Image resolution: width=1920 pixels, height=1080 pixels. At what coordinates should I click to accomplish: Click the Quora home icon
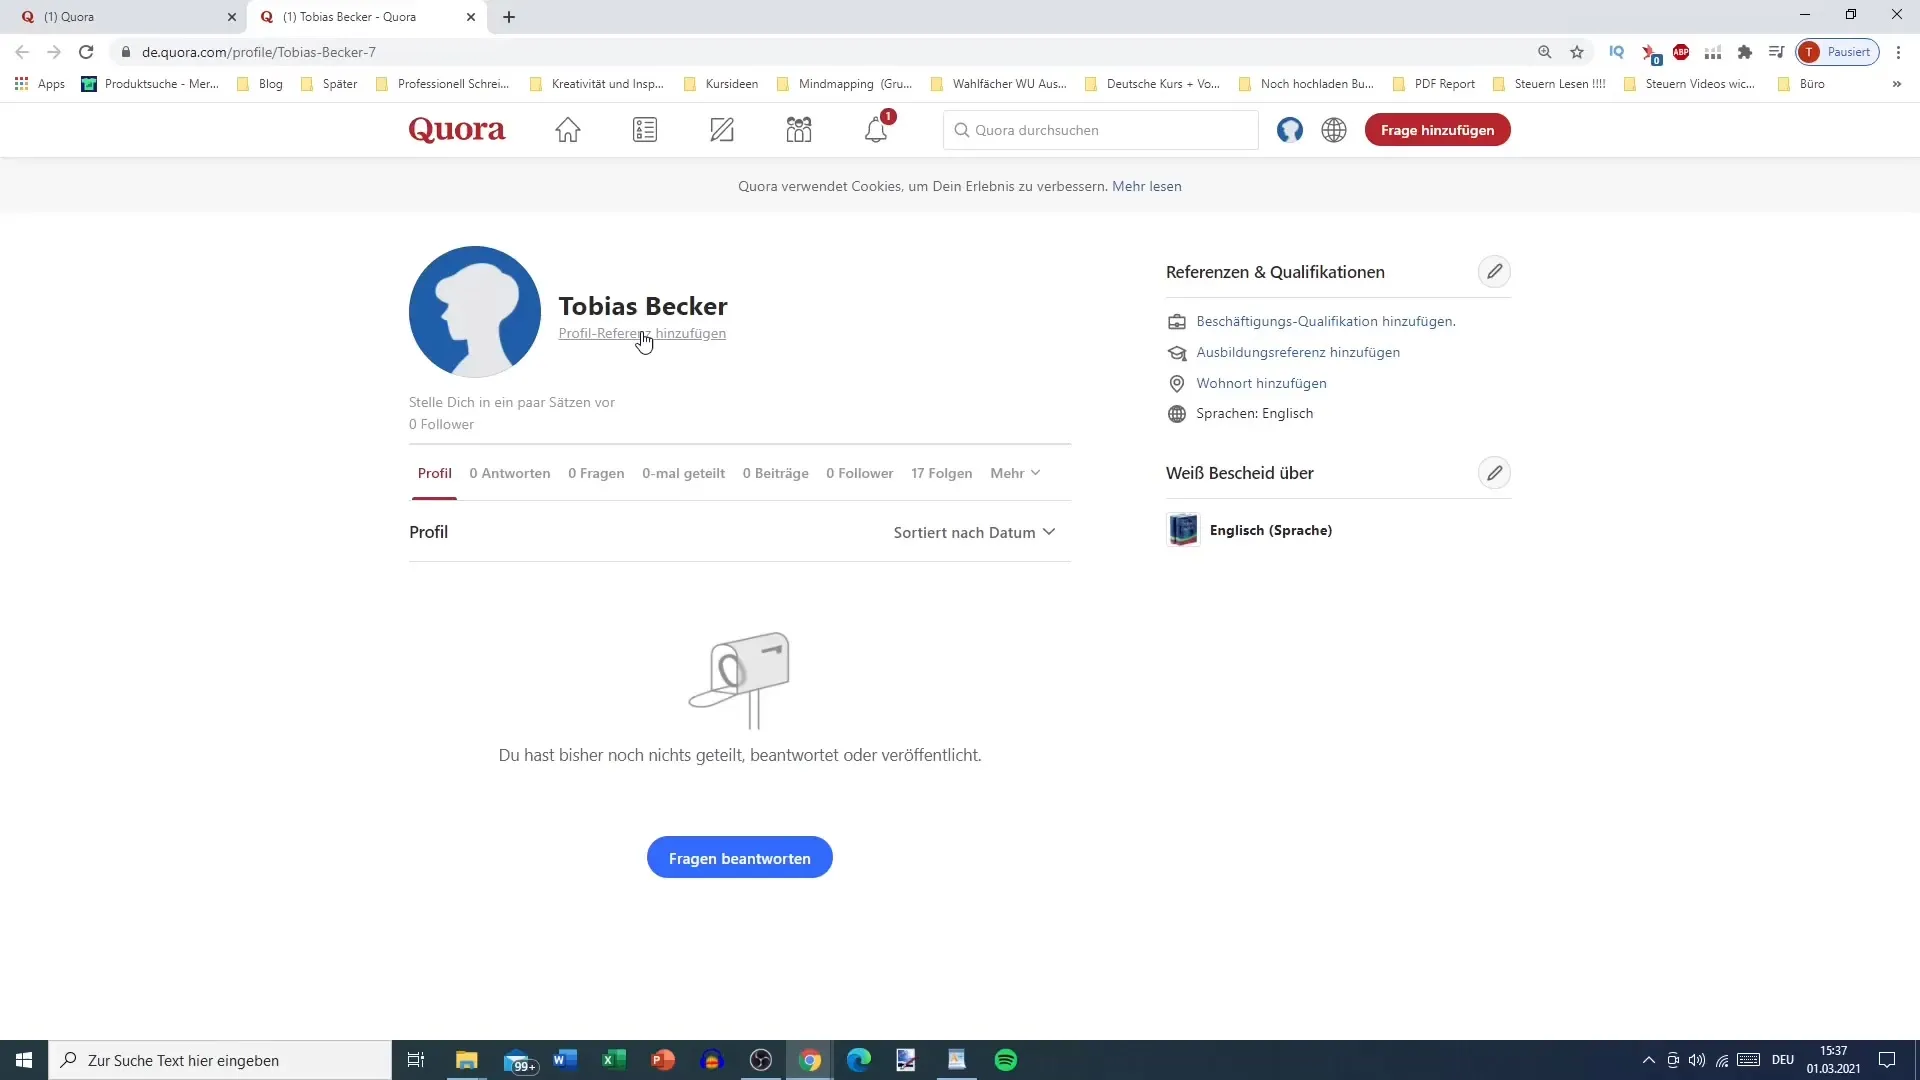568,129
